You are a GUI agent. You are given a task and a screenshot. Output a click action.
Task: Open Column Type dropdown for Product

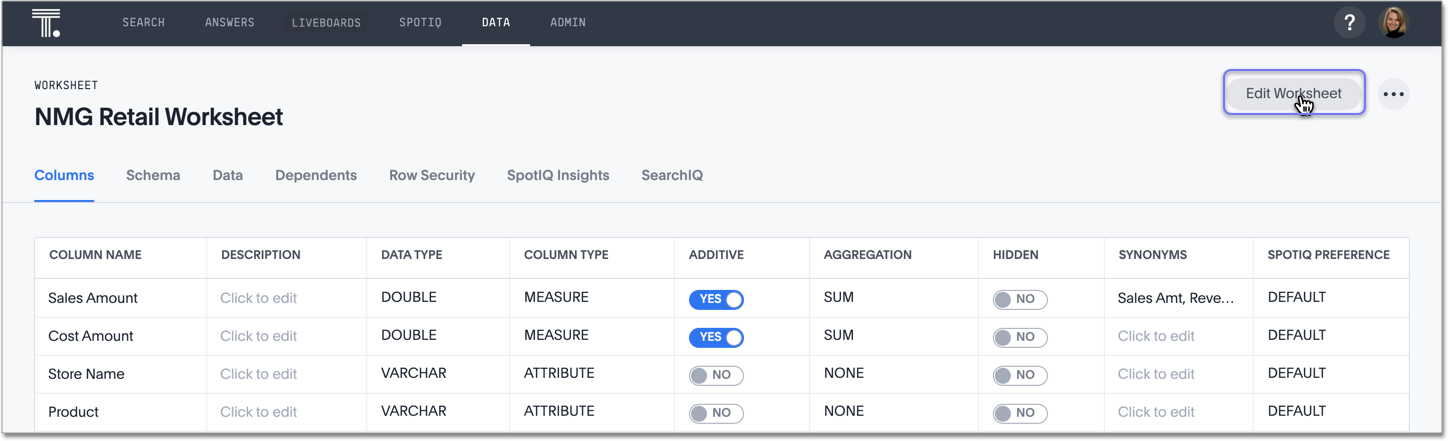pos(558,412)
